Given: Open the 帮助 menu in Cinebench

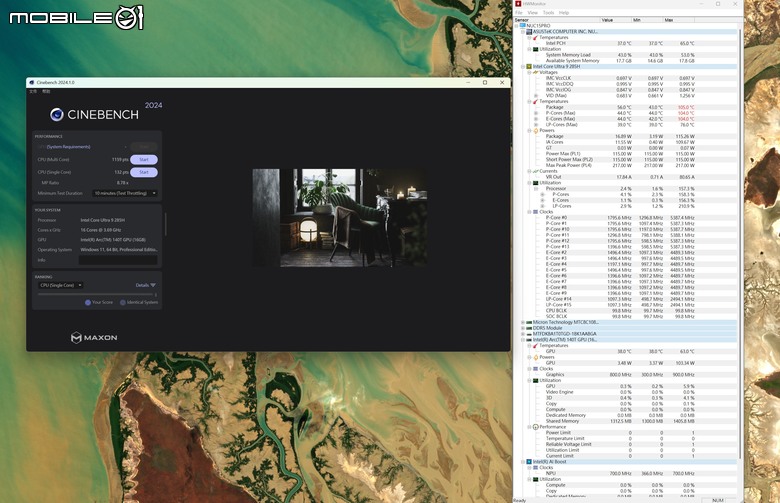Looking at the screenshot, I should 46,92.
